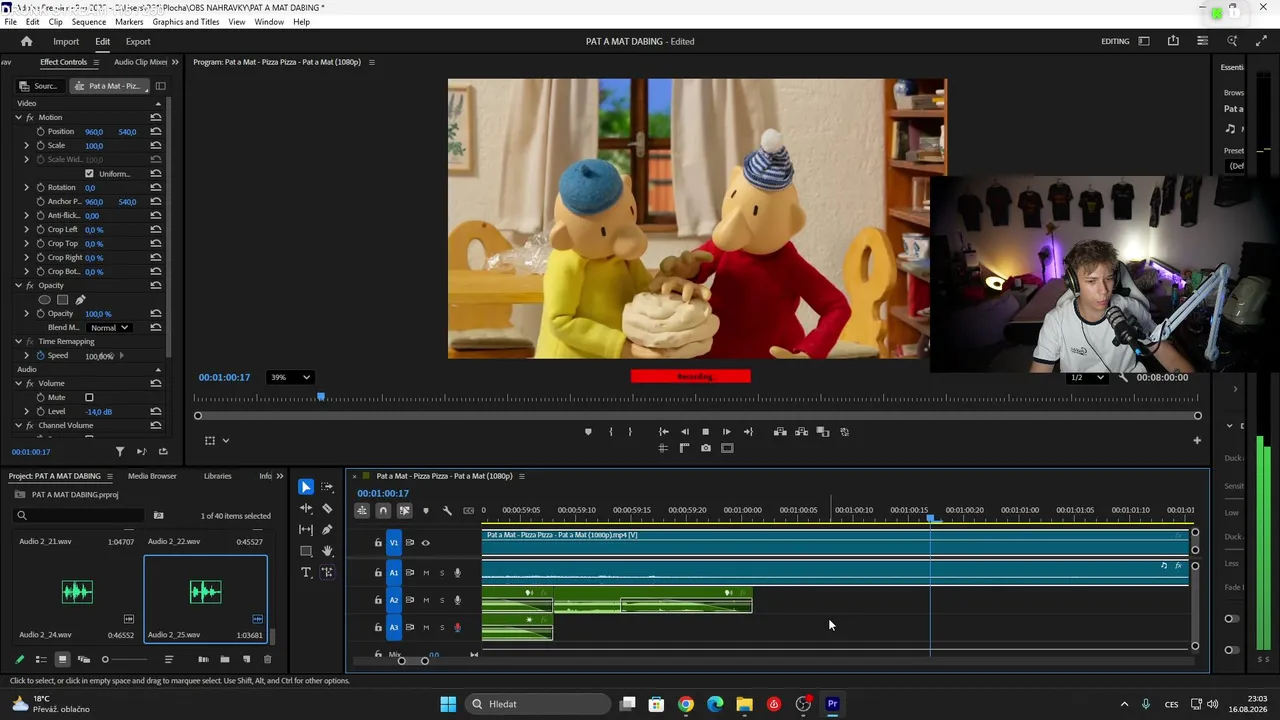Go to the Export workspace
Screen dimensions: 1280x720
[x=138, y=41]
